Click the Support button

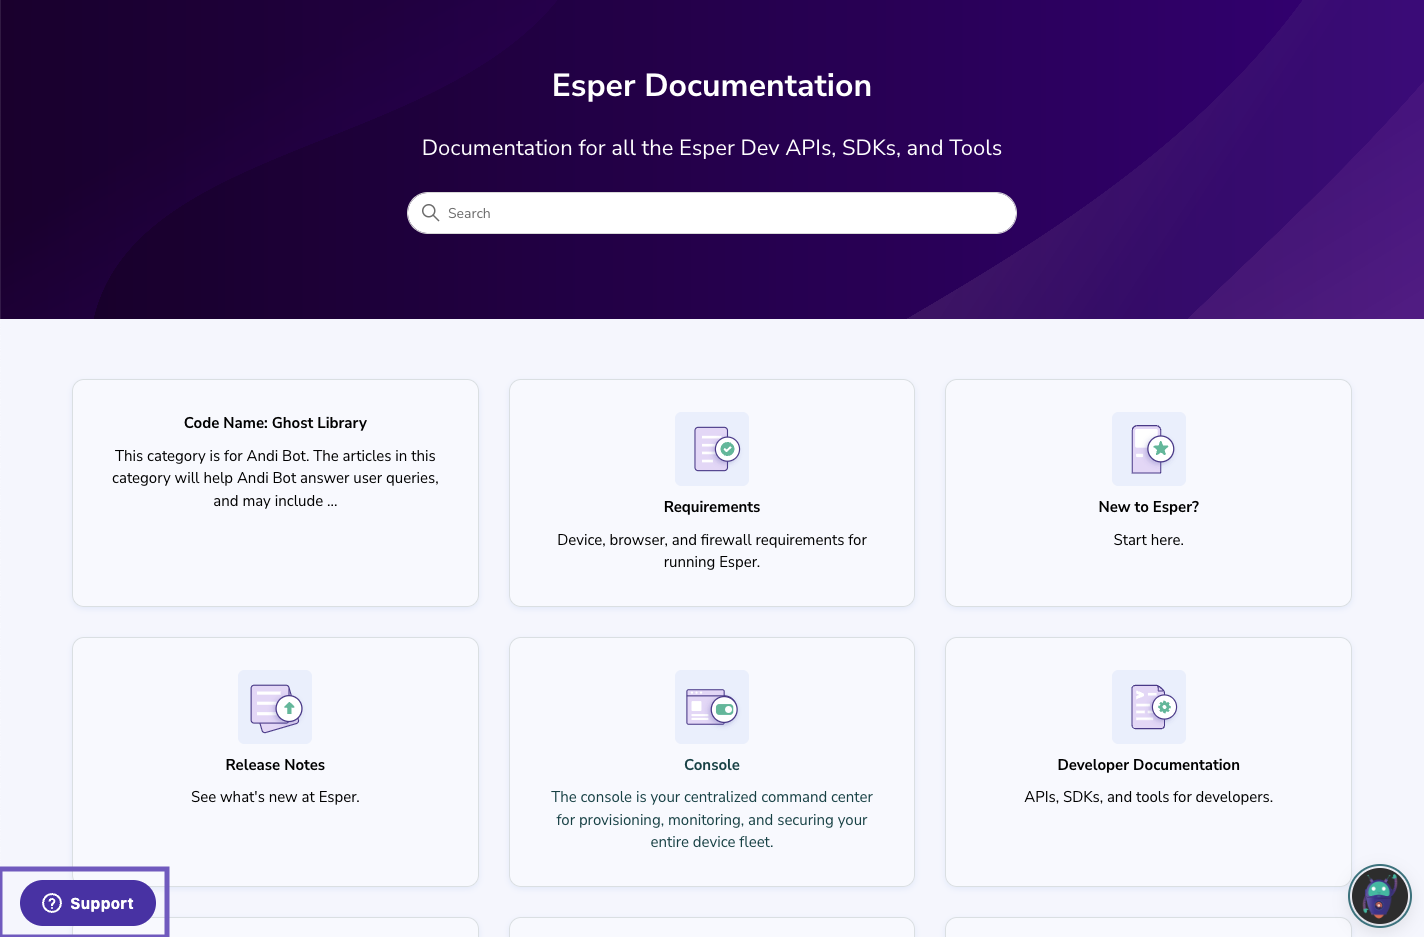[88, 903]
